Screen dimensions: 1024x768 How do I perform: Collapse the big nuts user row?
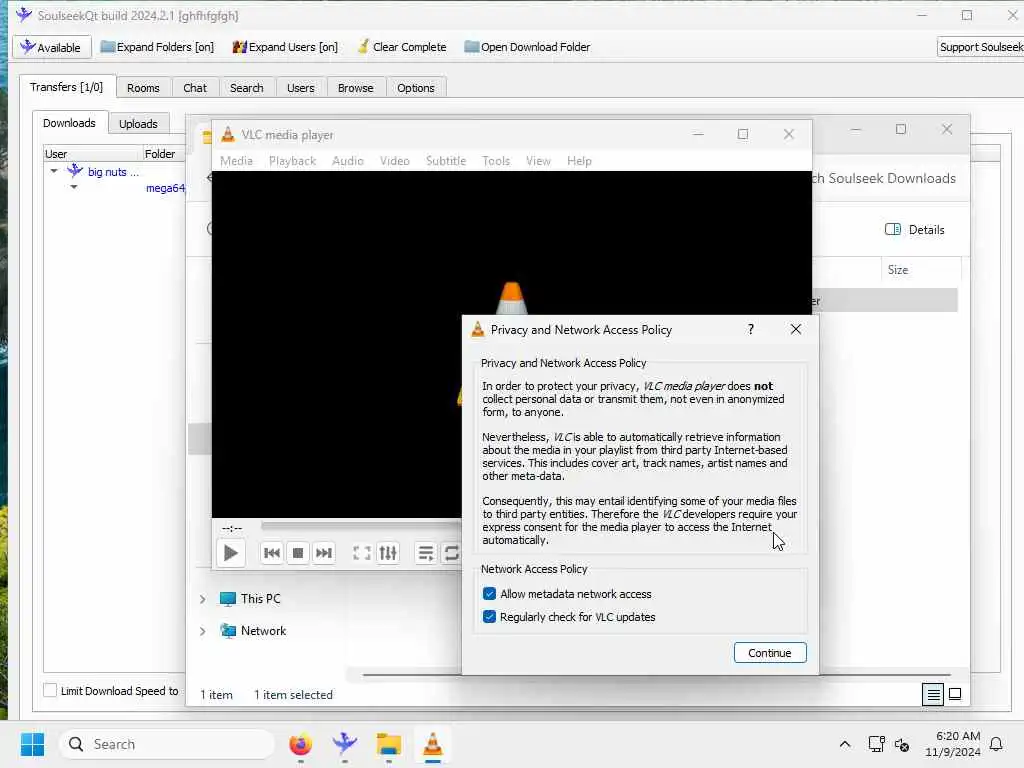point(54,171)
